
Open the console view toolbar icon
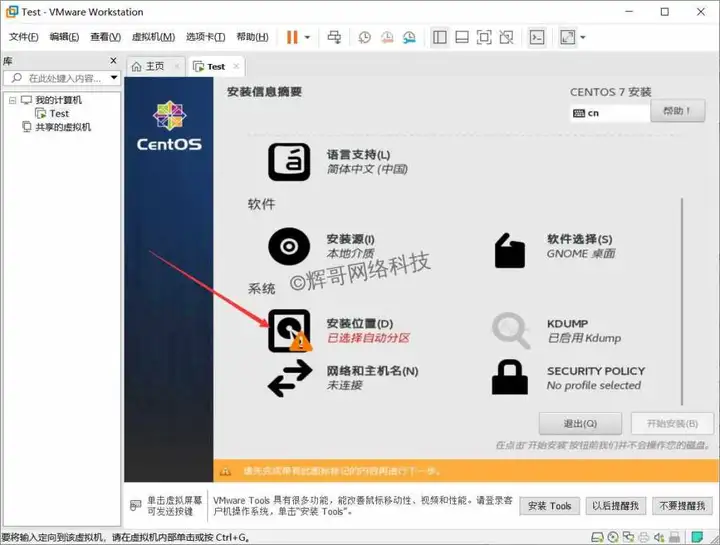(x=537, y=37)
